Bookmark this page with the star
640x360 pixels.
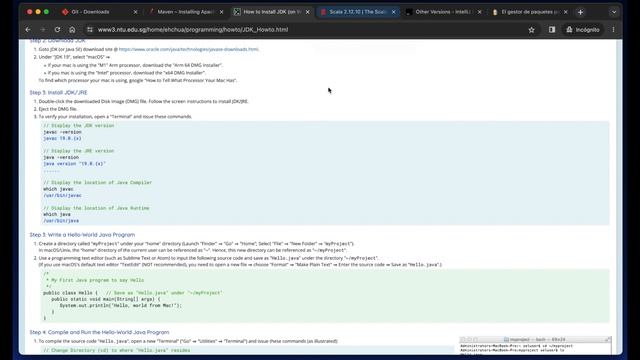pyautogui.click(x=531, y=29)
